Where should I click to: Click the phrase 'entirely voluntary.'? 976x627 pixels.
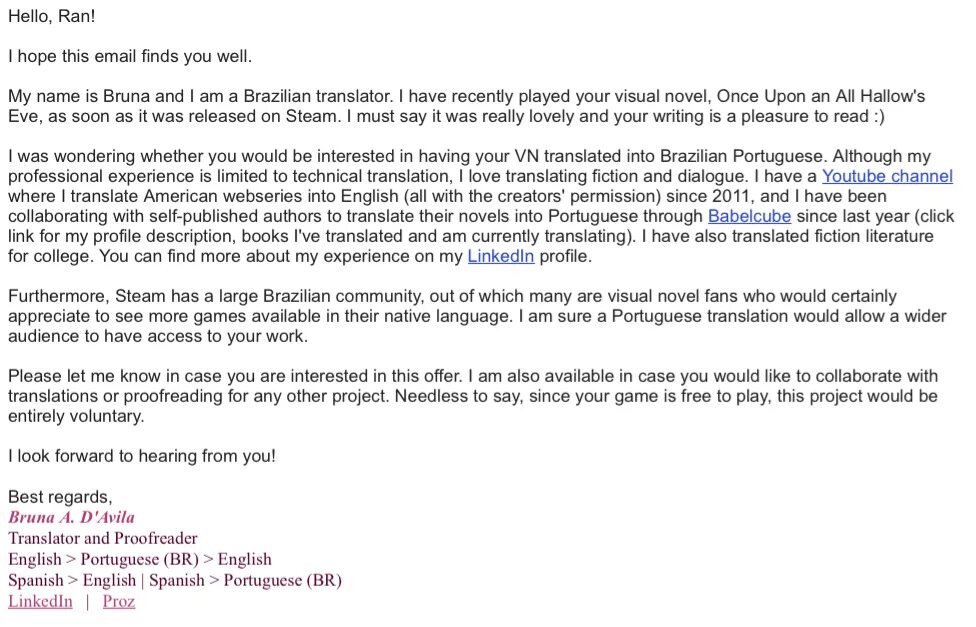coord(76,416)
